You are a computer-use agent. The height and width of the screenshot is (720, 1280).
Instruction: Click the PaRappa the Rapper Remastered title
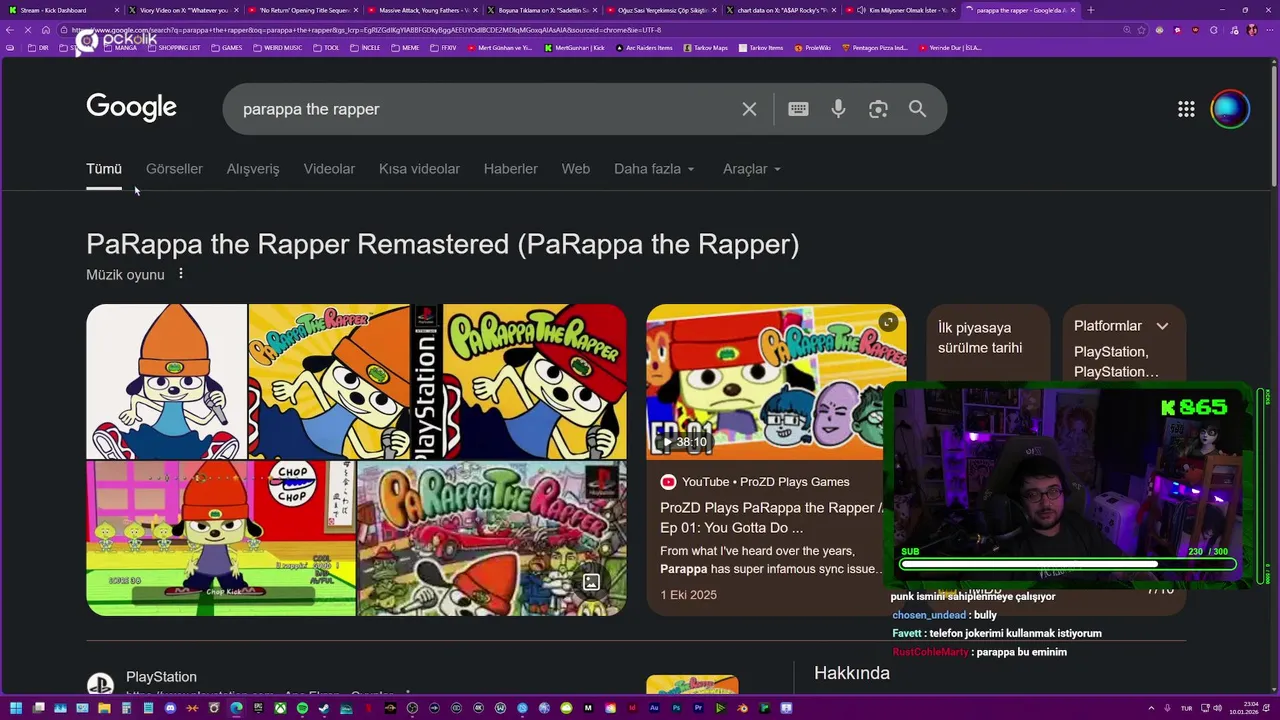pyautogui.click(x=443, y=244)
